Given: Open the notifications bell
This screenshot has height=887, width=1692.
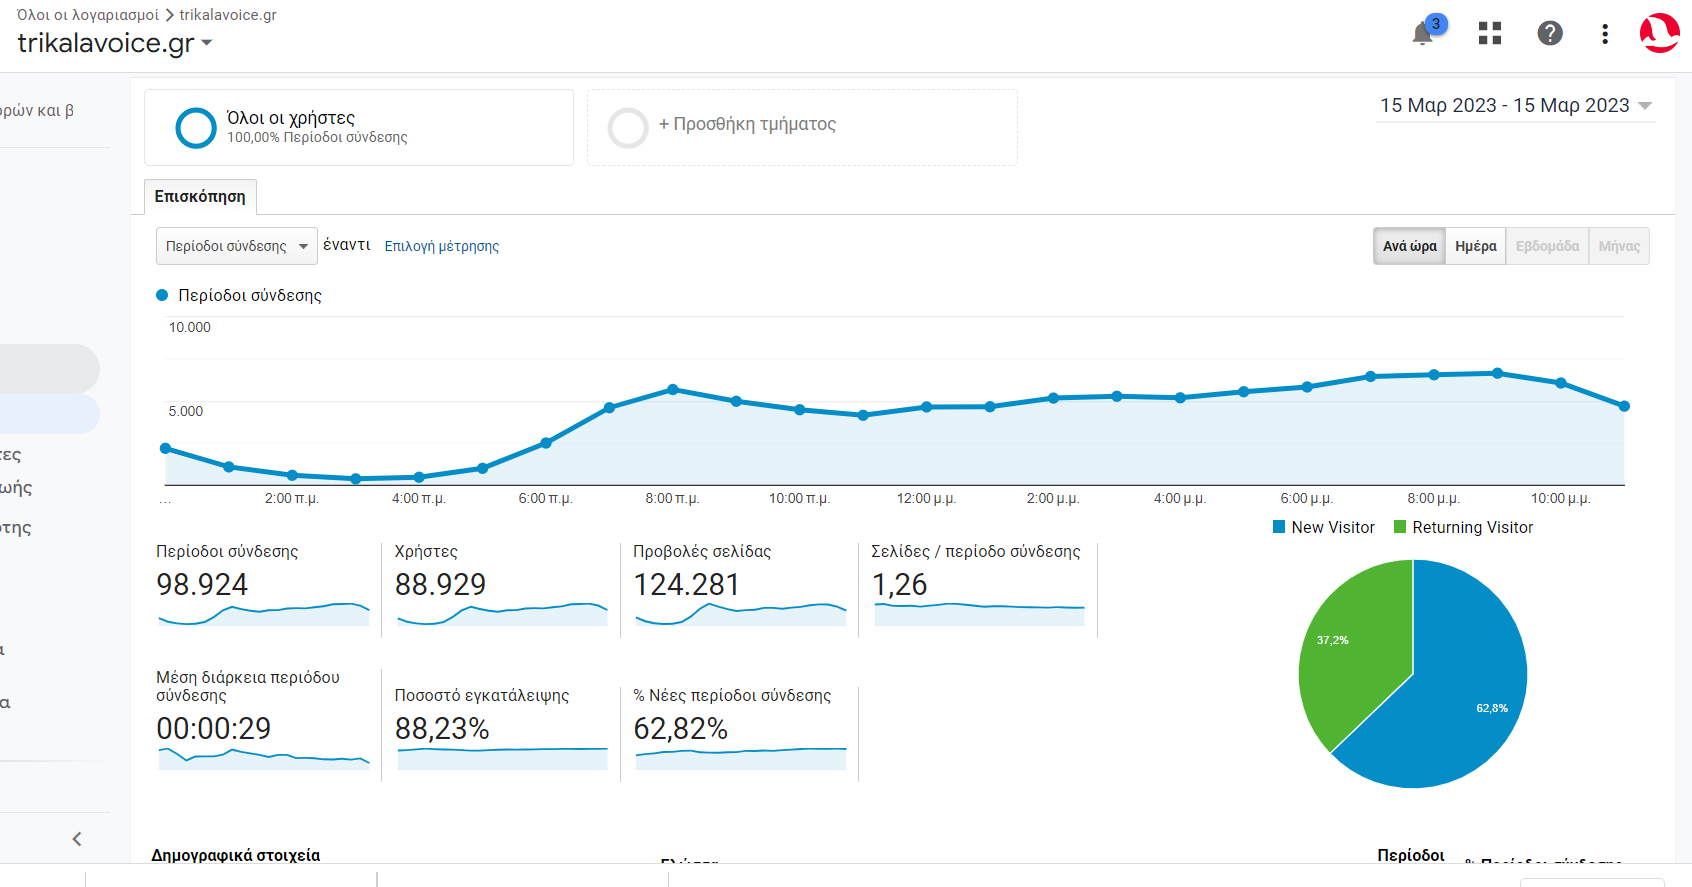Looking at the screenshot, I should tap(1423, 34).
